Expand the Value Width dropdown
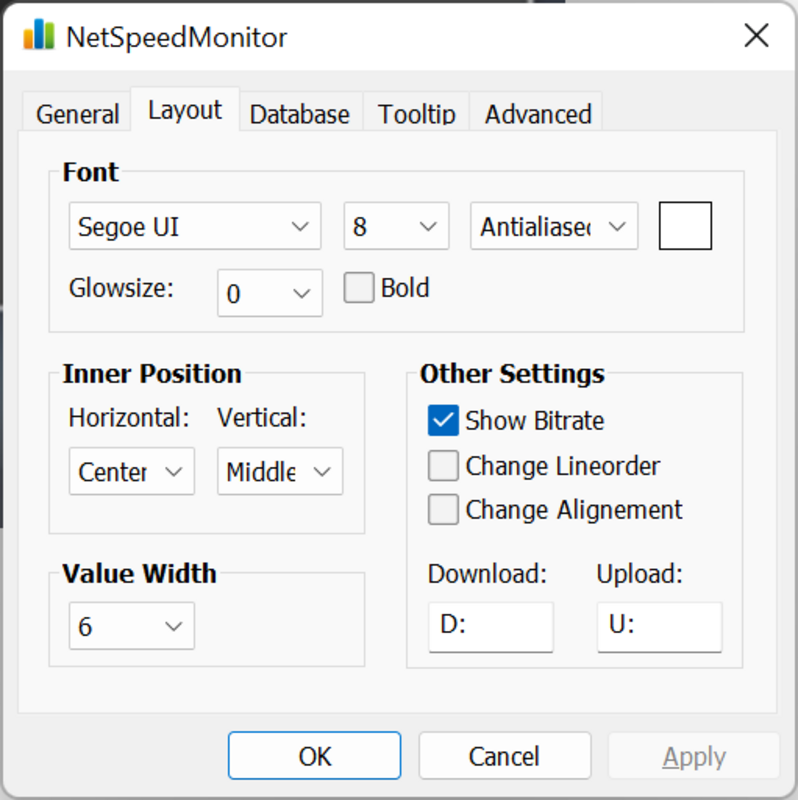The image size is (798, 800). pos(132,626)
